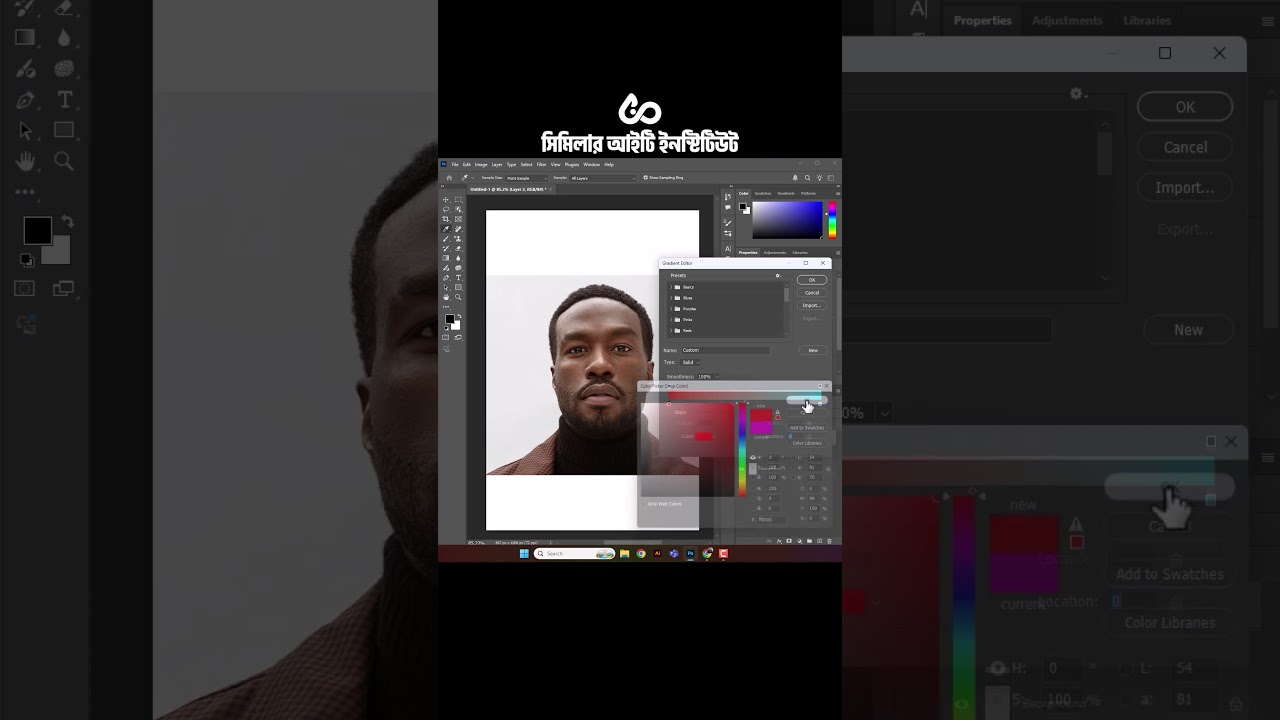The image size is (1280, 720).
Task: Click the 85.22% zoom level in the status bar
Action: tap(476, 543)
